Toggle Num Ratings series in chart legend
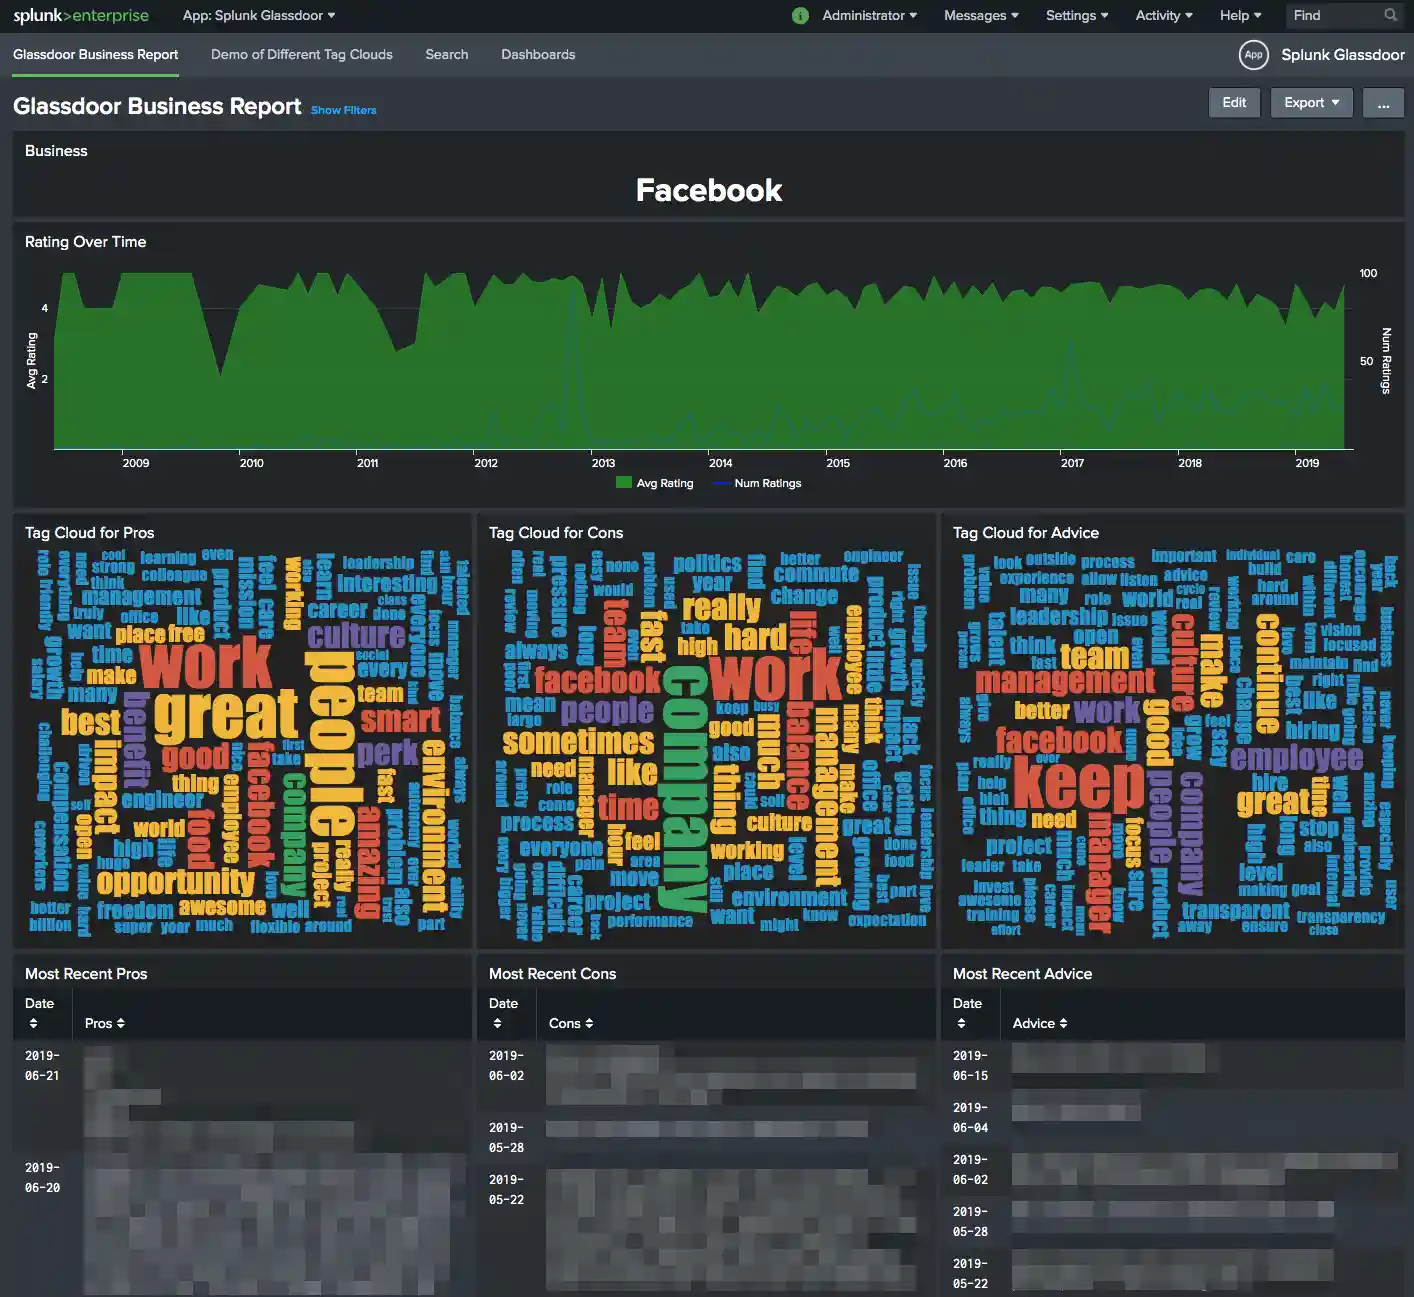The width and height of the screenshot is (1414, 1297). coord(757,483)
